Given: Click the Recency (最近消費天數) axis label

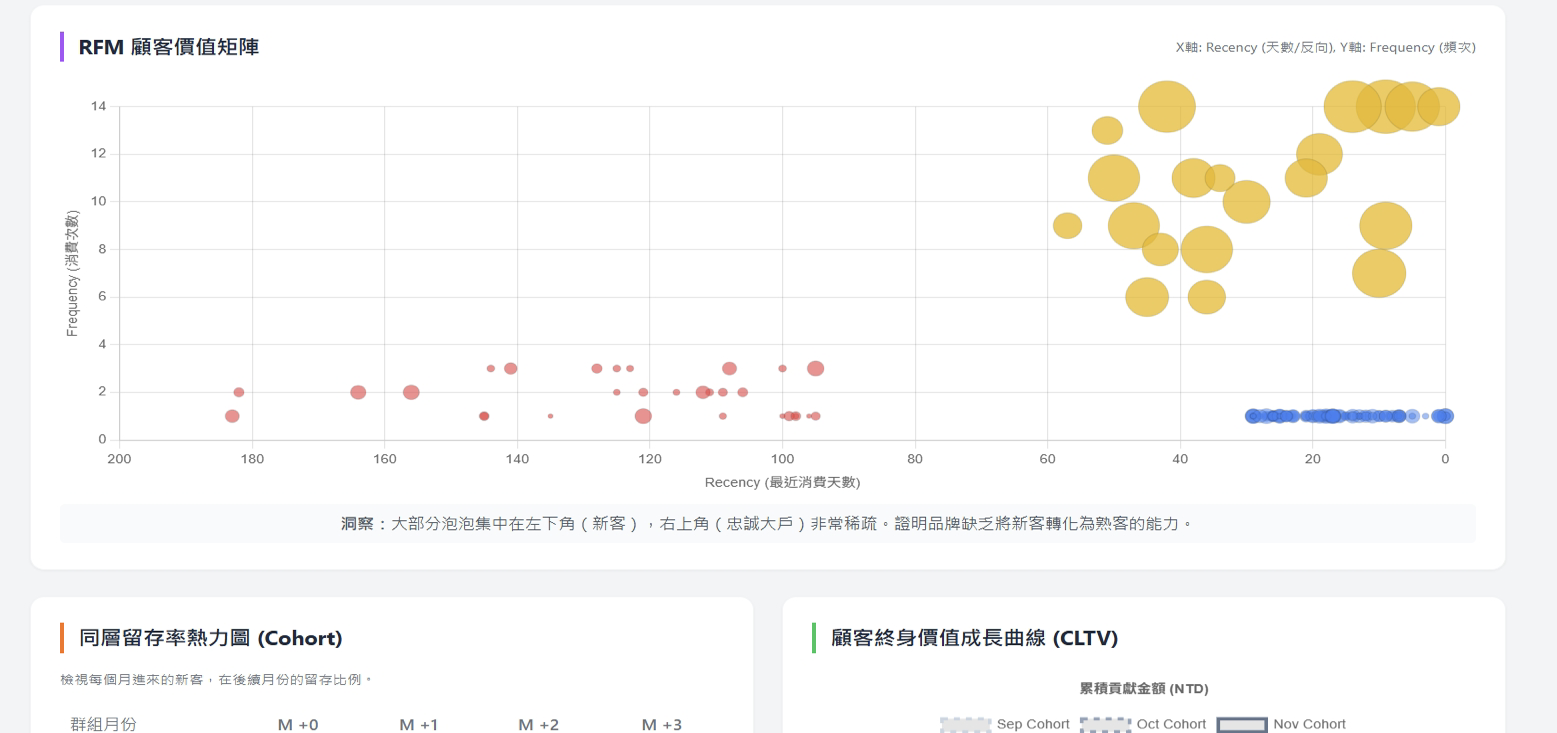Looking at the screenshot, I should click(782, 483).
